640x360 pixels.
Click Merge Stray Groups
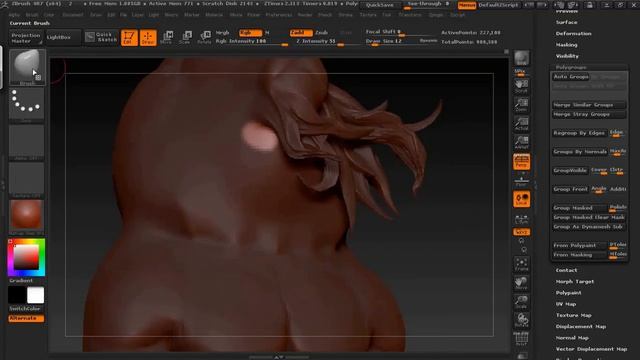click(x=589, y=114)
